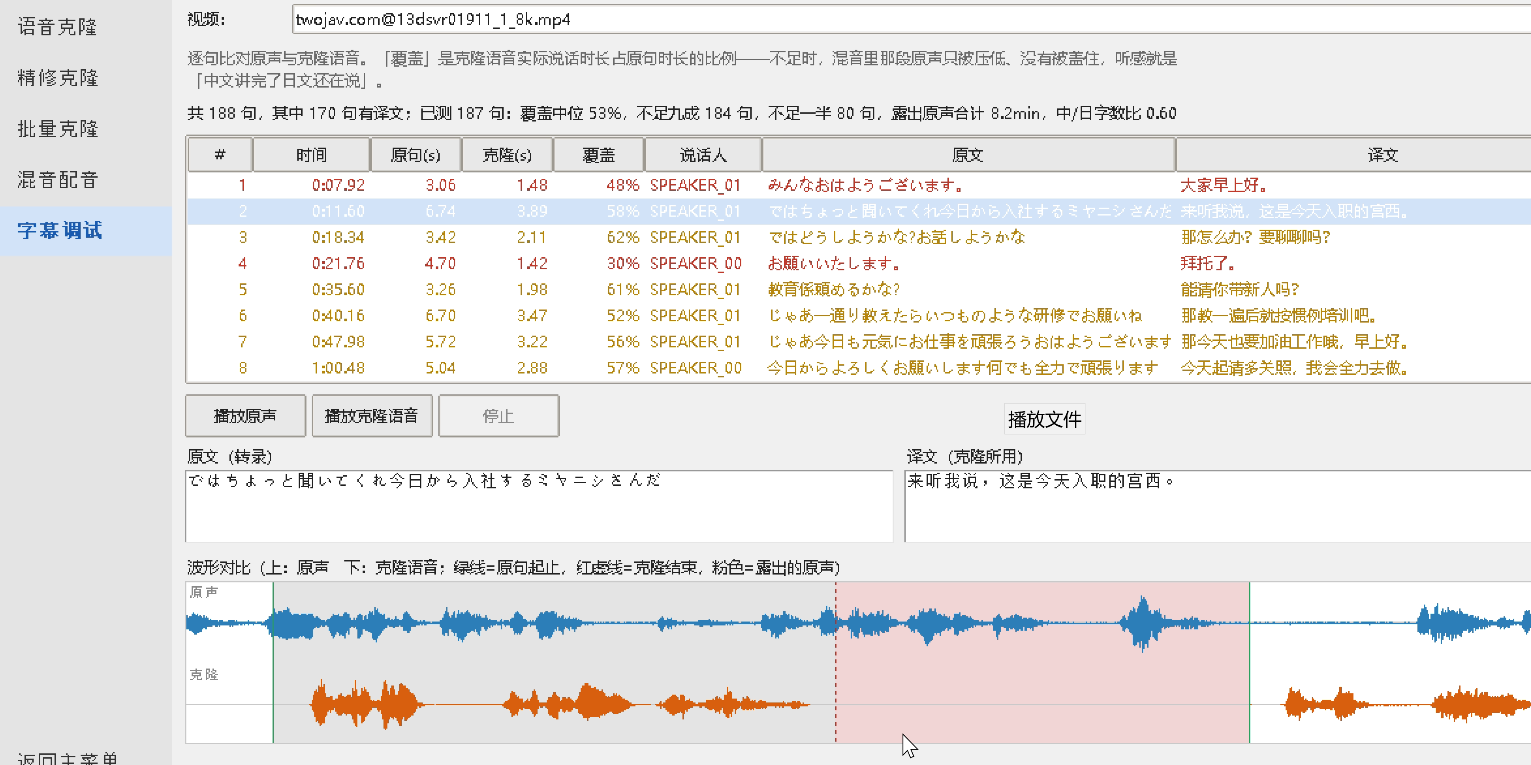The height and width of the screenshot is (765, 1531).
Task: Click into the 原文（转录） text box
Action: coord(539,506)
